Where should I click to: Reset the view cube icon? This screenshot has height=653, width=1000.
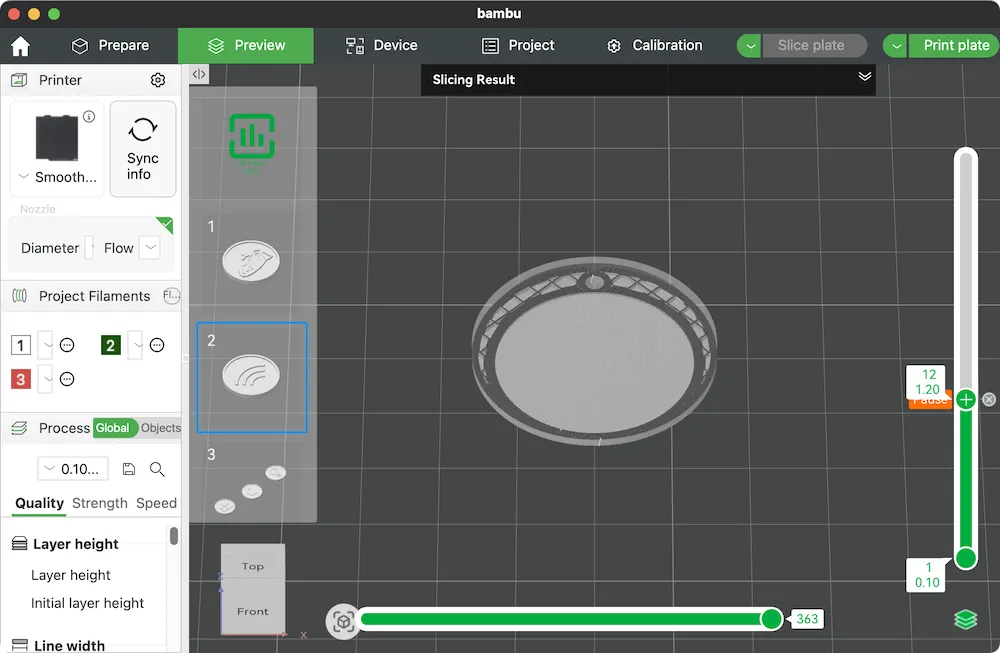(343, 620)
